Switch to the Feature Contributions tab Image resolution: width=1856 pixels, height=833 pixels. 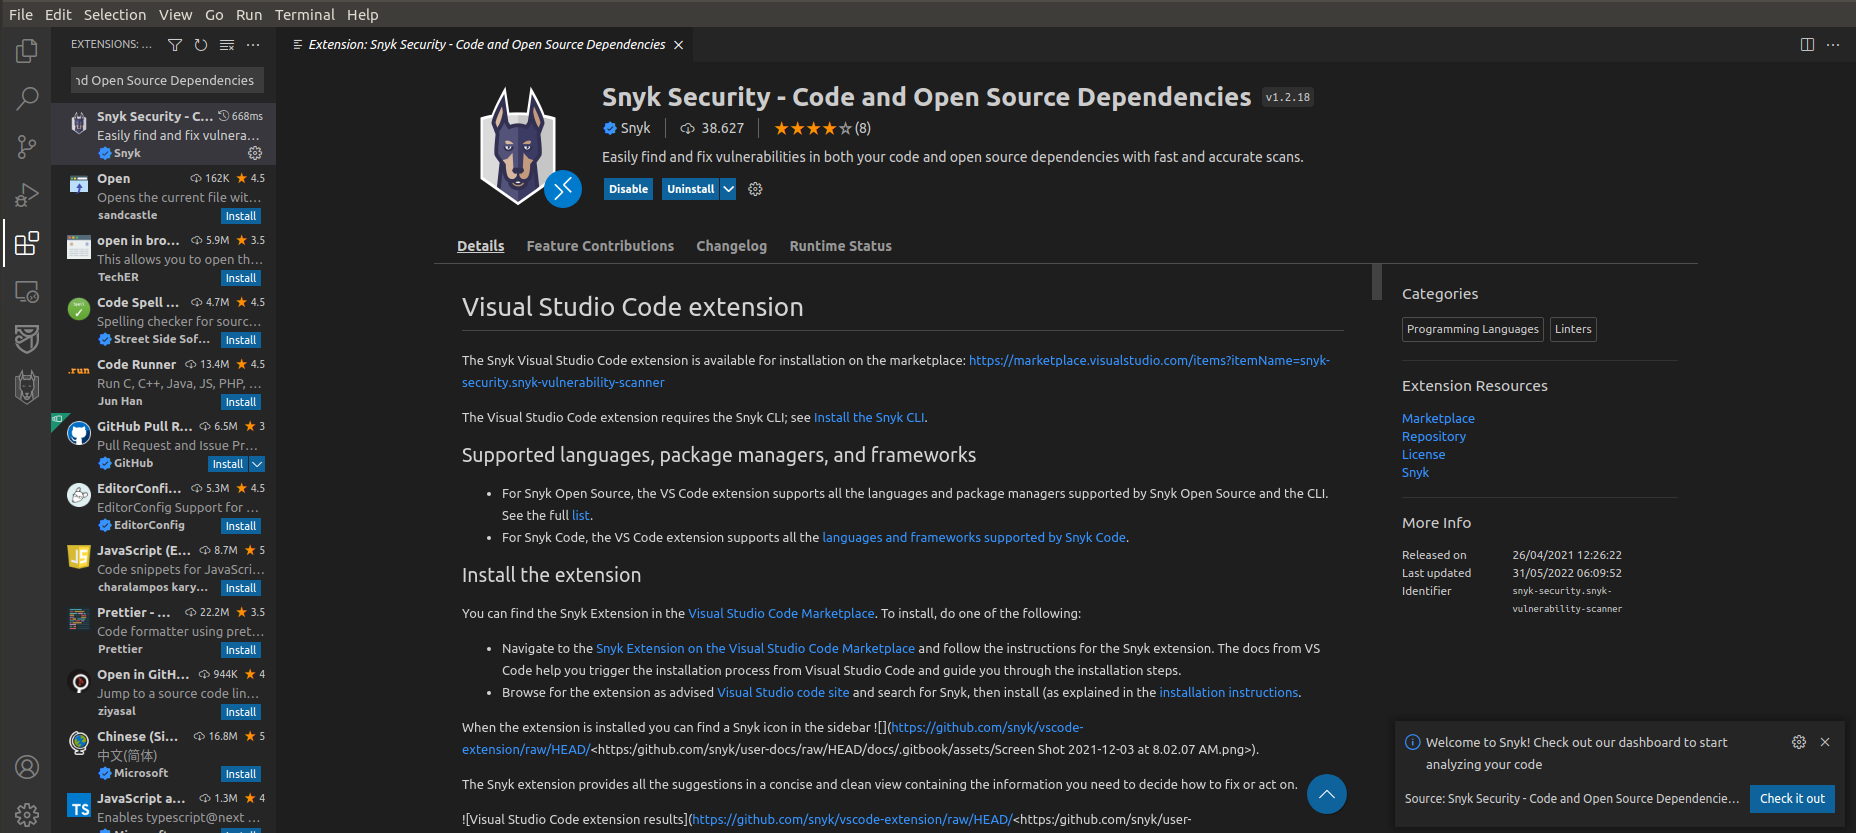[x=600, y=246]
